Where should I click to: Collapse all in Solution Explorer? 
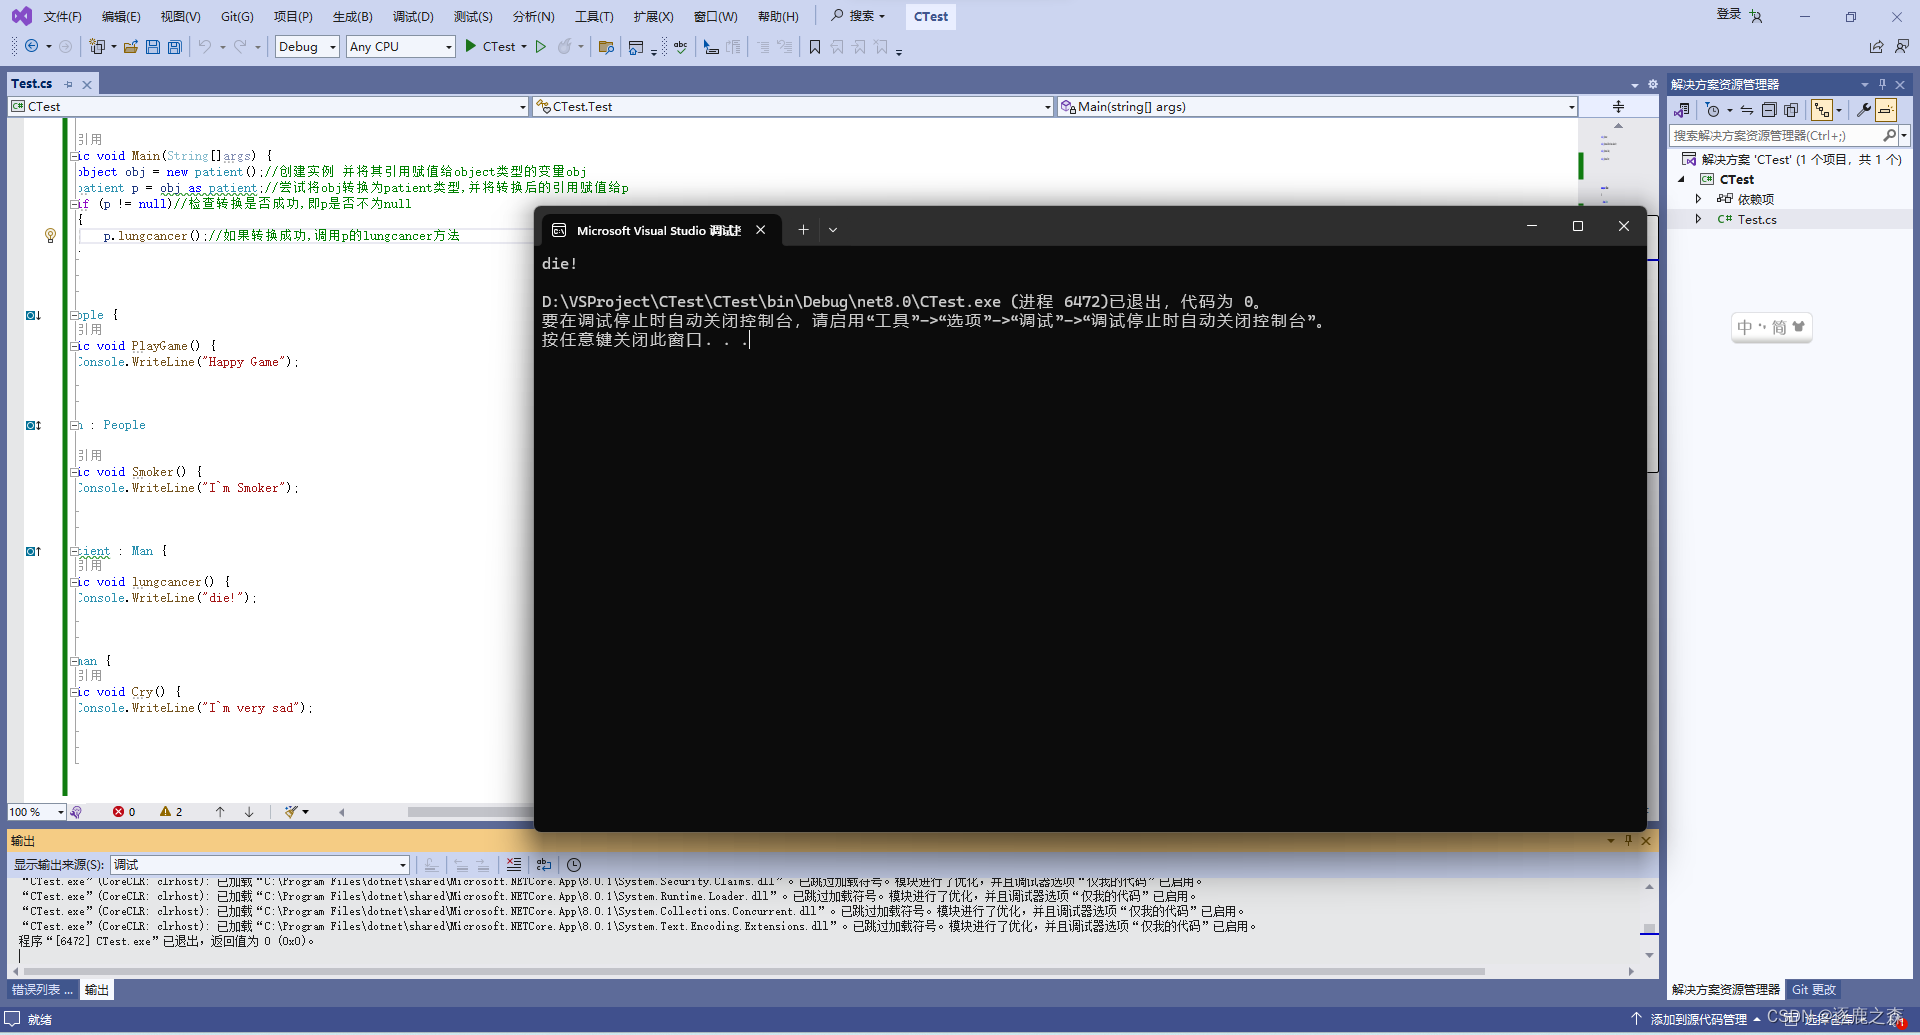click(x=1769, y=110)
